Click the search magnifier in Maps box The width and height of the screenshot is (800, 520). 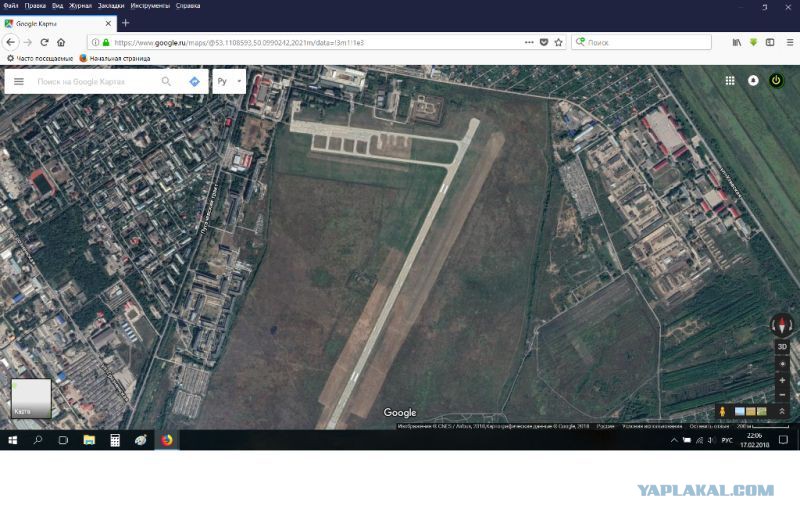(x=166, y=82)
